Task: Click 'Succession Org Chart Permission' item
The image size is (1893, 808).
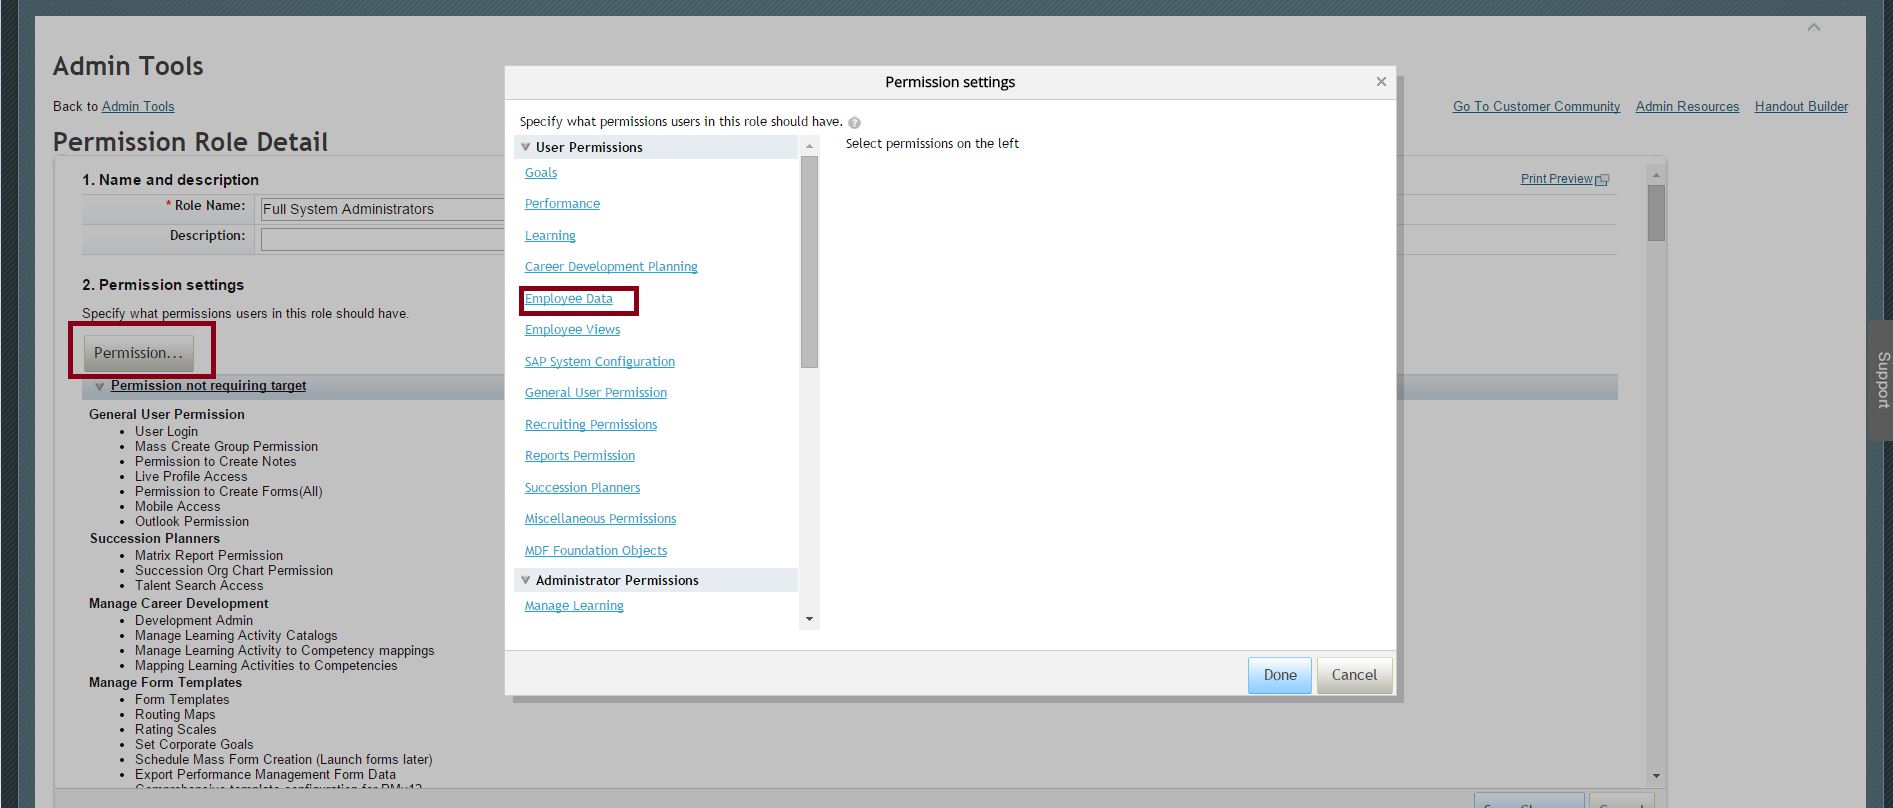Action: click(x=234, y=571)
